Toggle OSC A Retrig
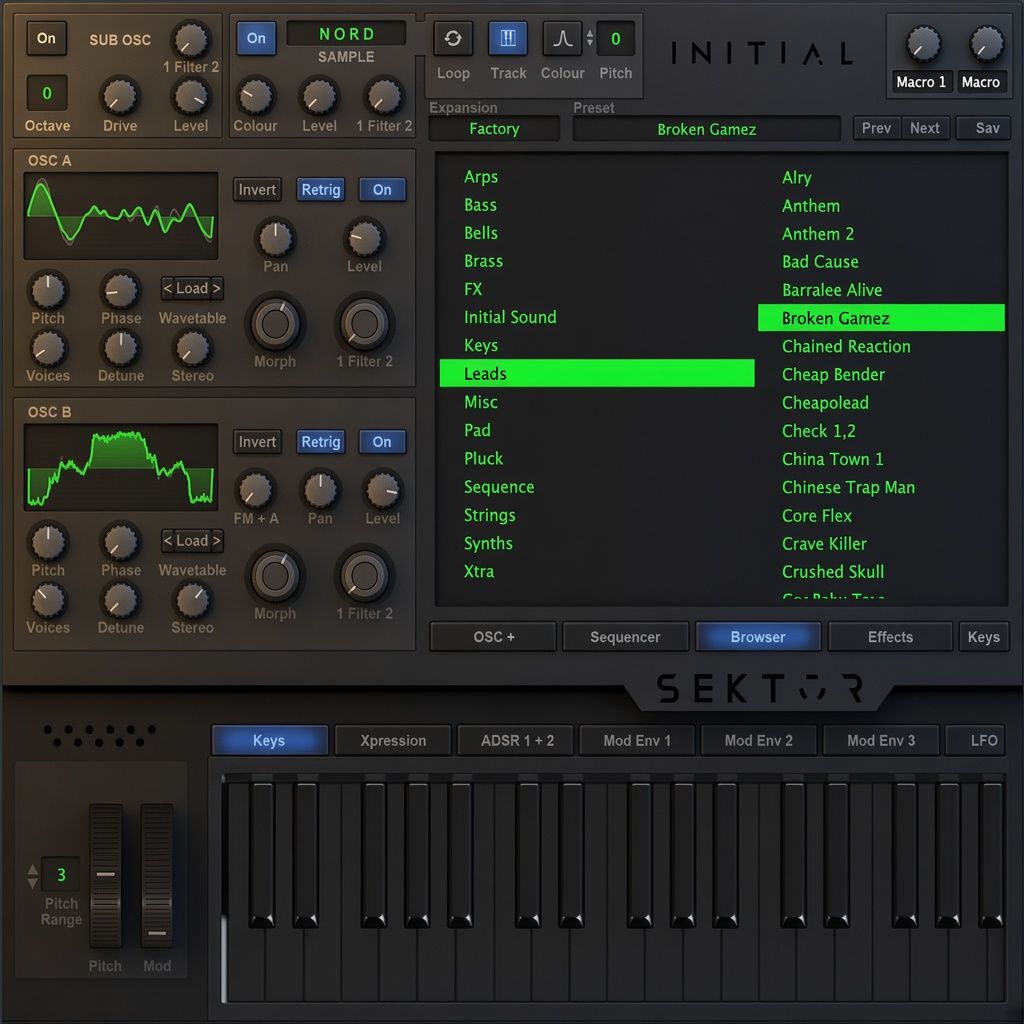The width and height of the screenshot is (1024, 1024). click(x=321, y=189)
